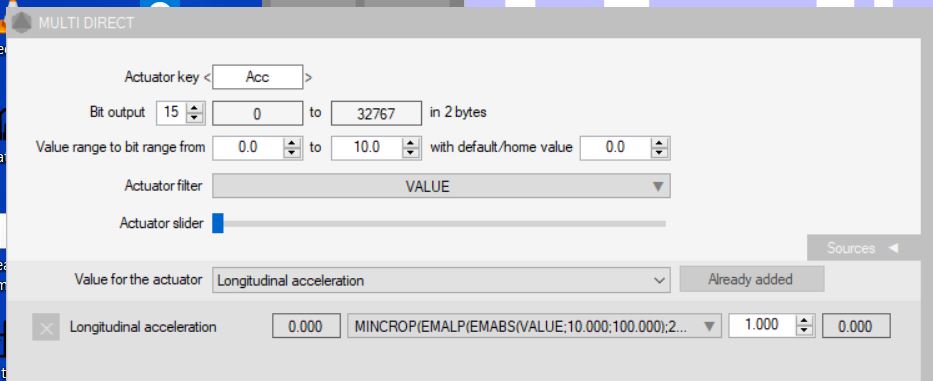The image size is (933, 381).
Task: Increase Bit output value with up arrow
Action: [x=195, y=107]
